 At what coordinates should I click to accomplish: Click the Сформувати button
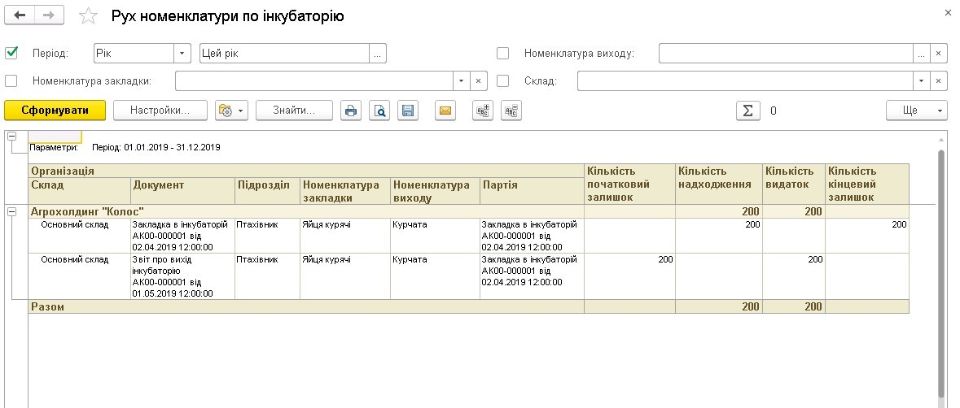54,110
